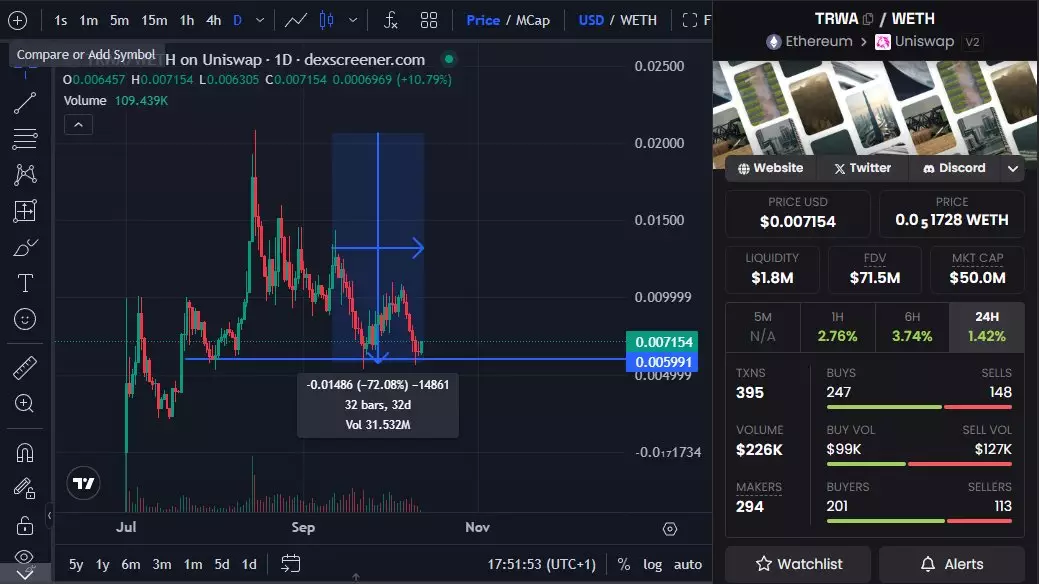Enable percent scale on chart
This screenshot has width=1039, height=584.
pyautogui.click(x=624, y=564)
